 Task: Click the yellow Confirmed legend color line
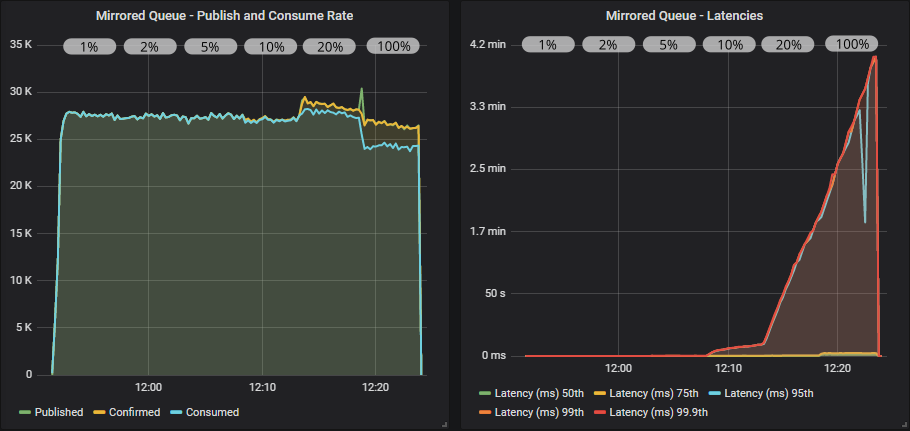click(x=99, y=412)
